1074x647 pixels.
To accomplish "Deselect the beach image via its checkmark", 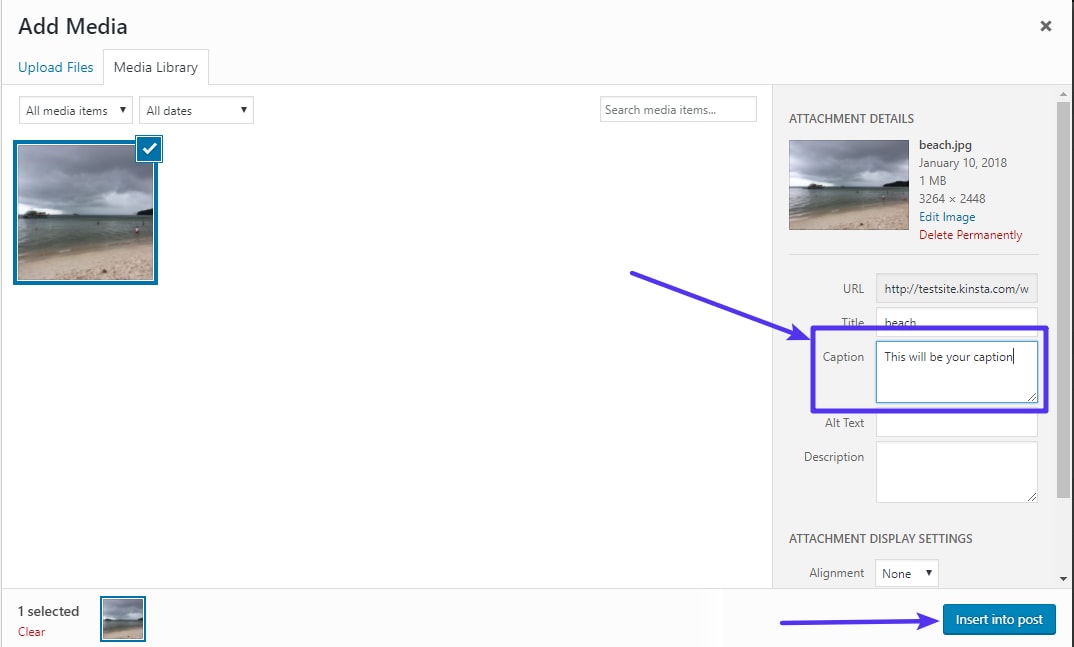I will tap(148, 148).
